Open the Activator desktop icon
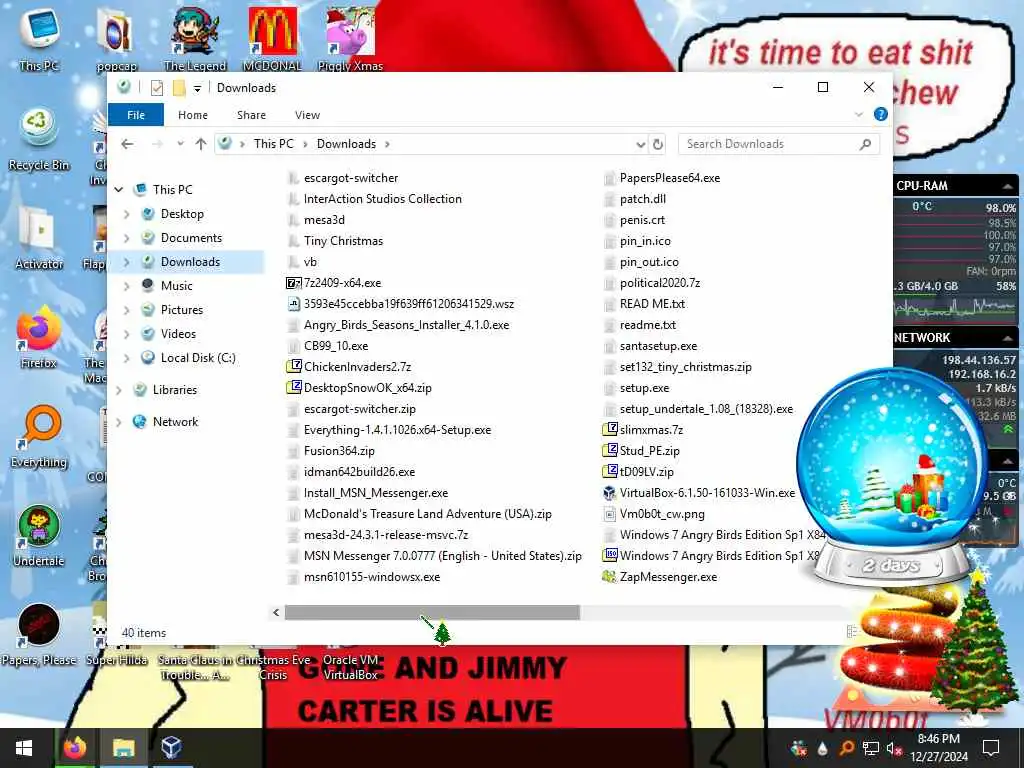The height and width of the screenshot is (768, 1024). coord(39,237)
